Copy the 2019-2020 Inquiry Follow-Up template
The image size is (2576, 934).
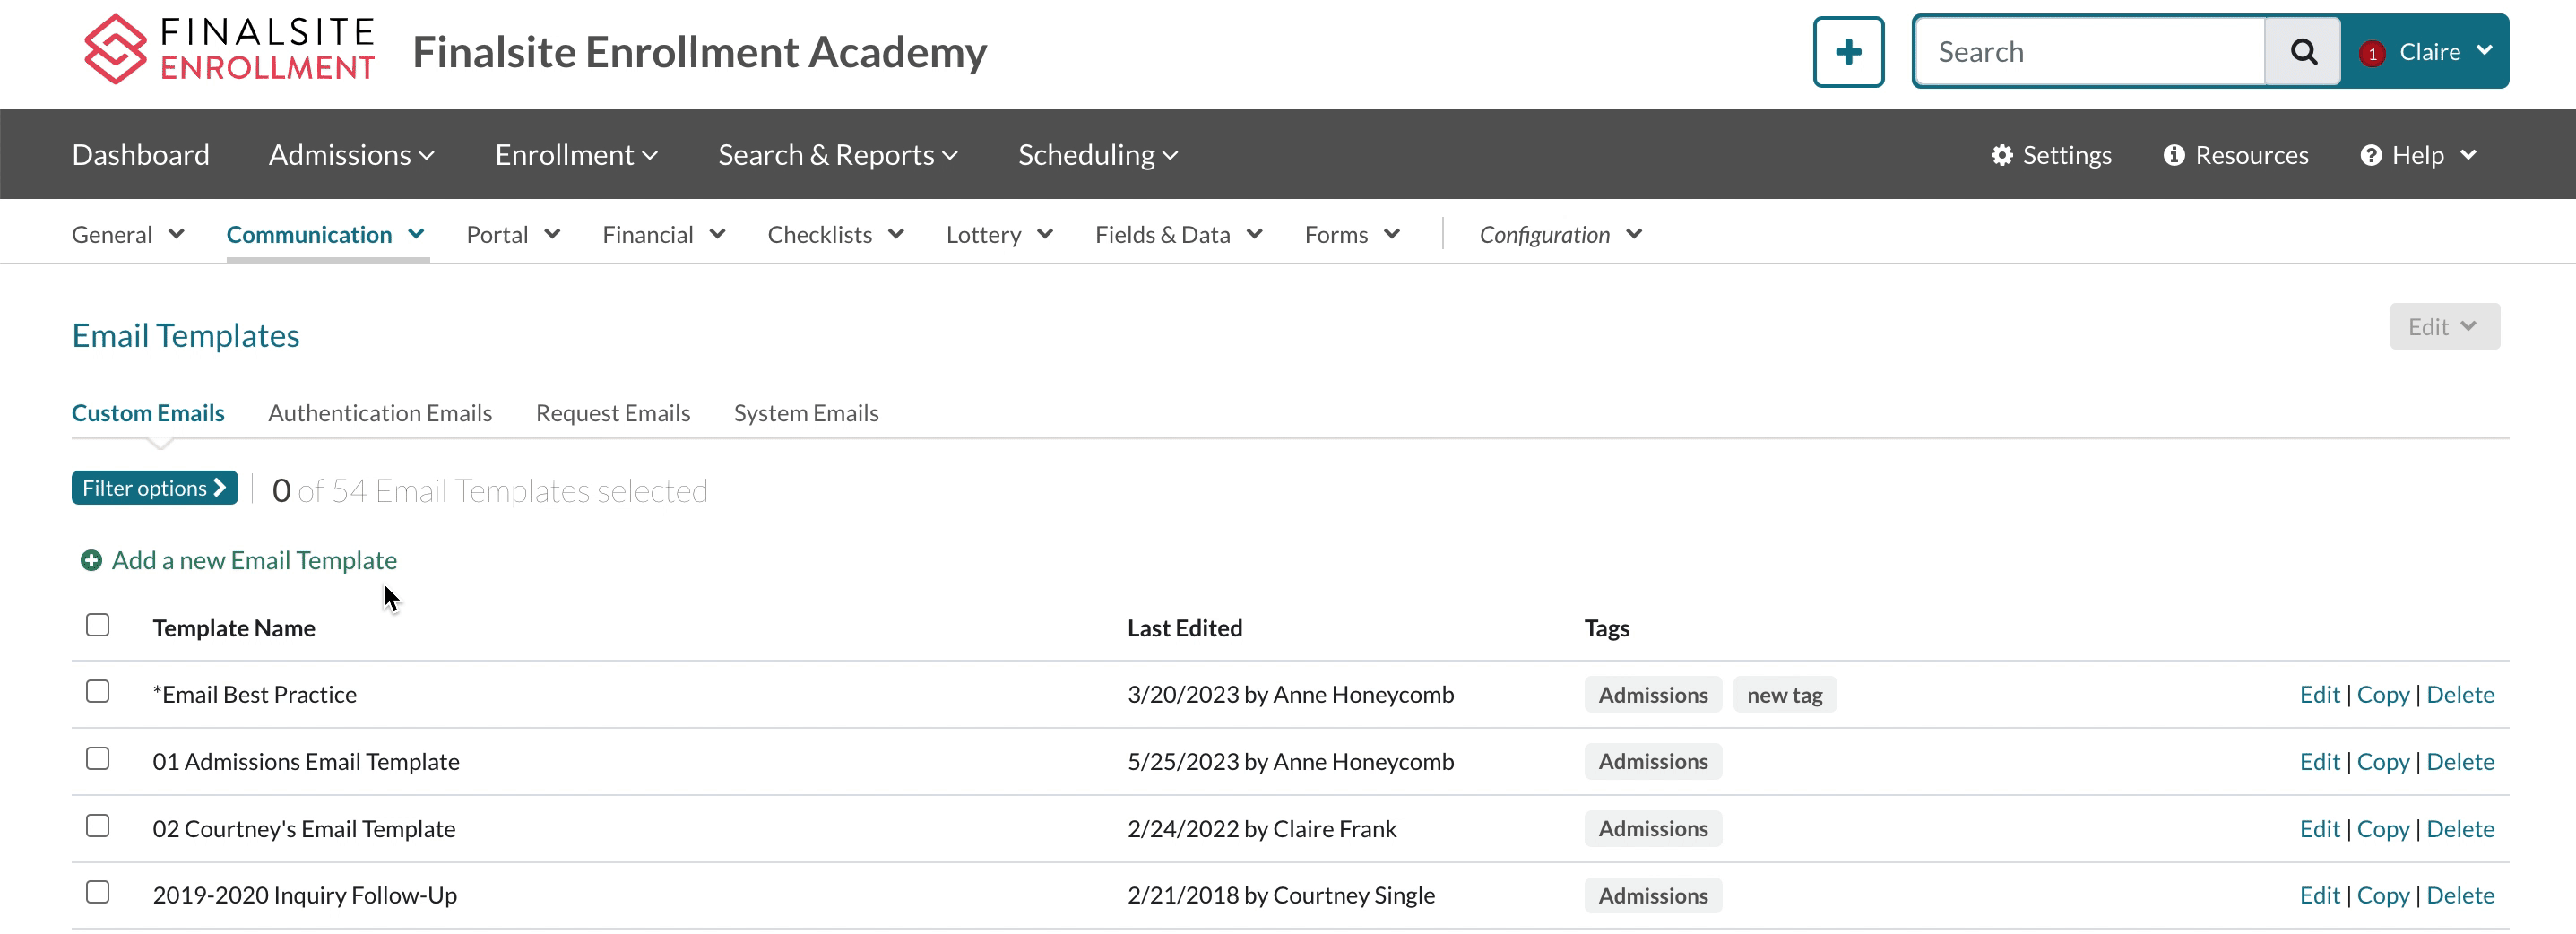[x=2383, y=896]
